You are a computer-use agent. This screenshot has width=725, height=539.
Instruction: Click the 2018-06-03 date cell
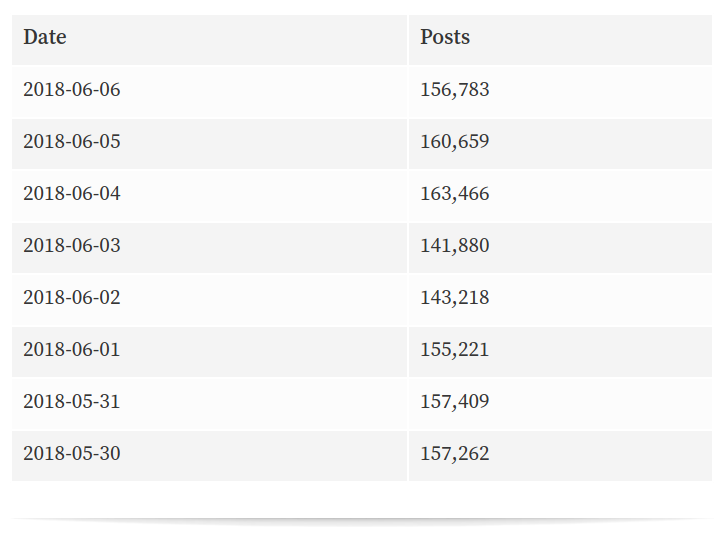[x=209, y=248]
